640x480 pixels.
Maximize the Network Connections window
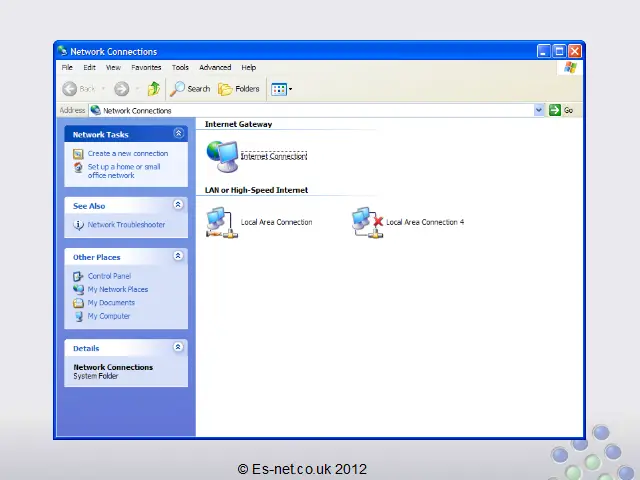(x=559, y=51)
